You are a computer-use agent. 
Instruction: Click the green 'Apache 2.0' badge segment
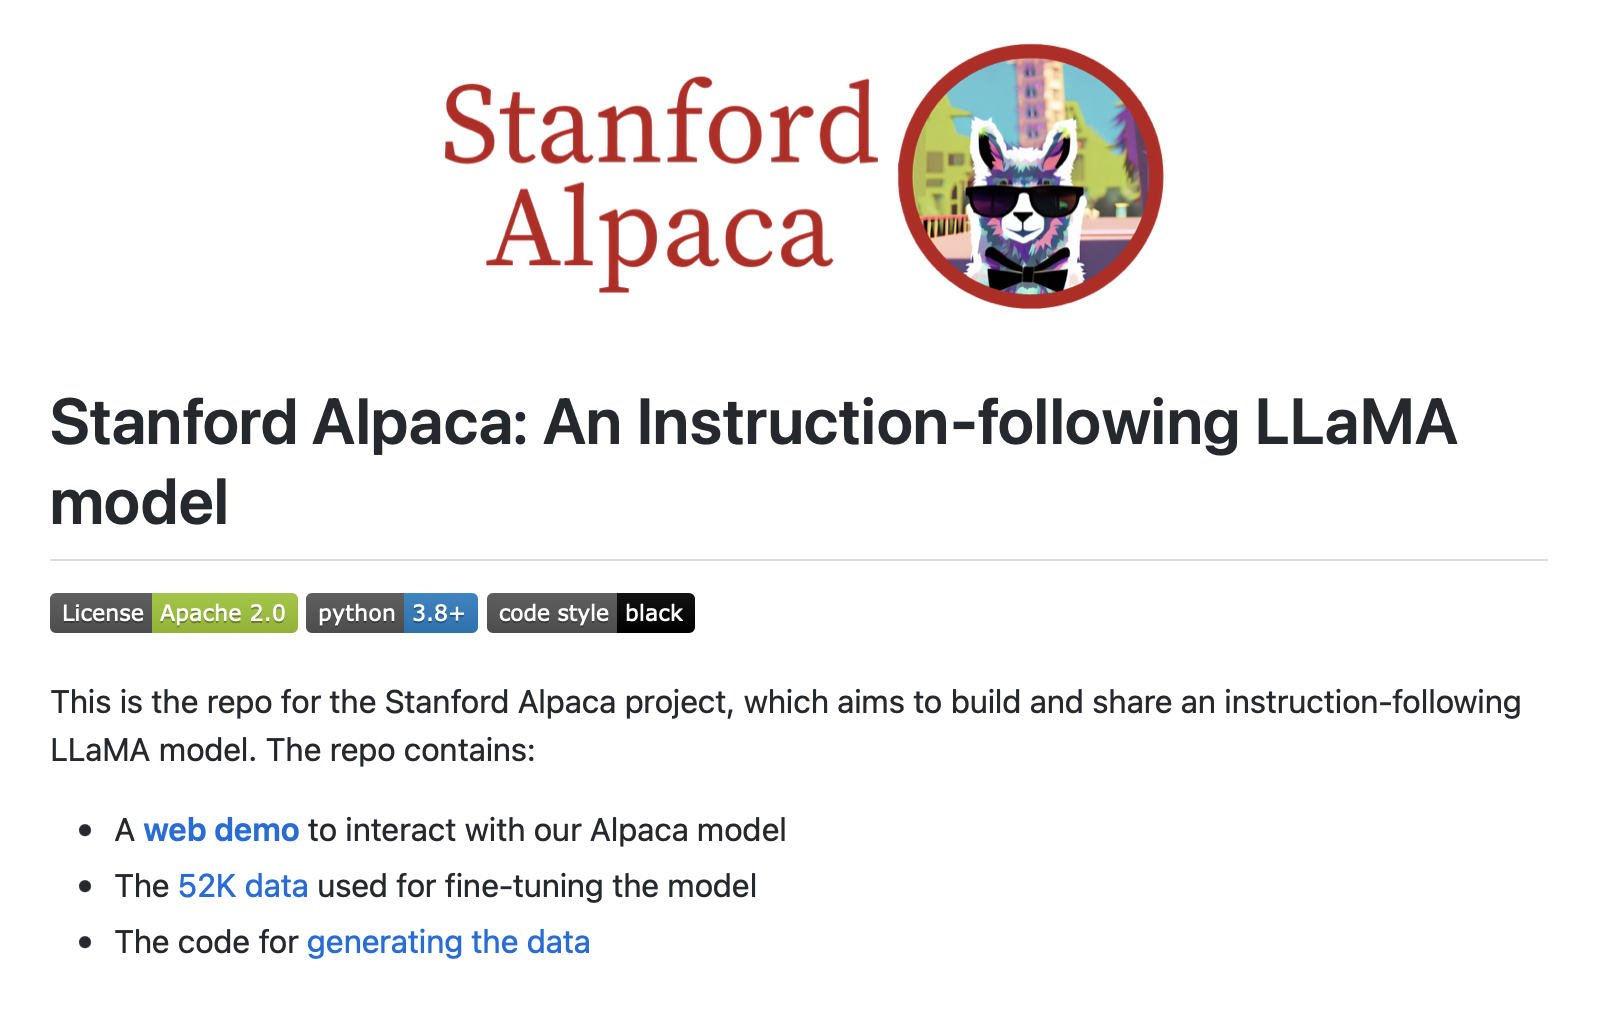[223, 613]
